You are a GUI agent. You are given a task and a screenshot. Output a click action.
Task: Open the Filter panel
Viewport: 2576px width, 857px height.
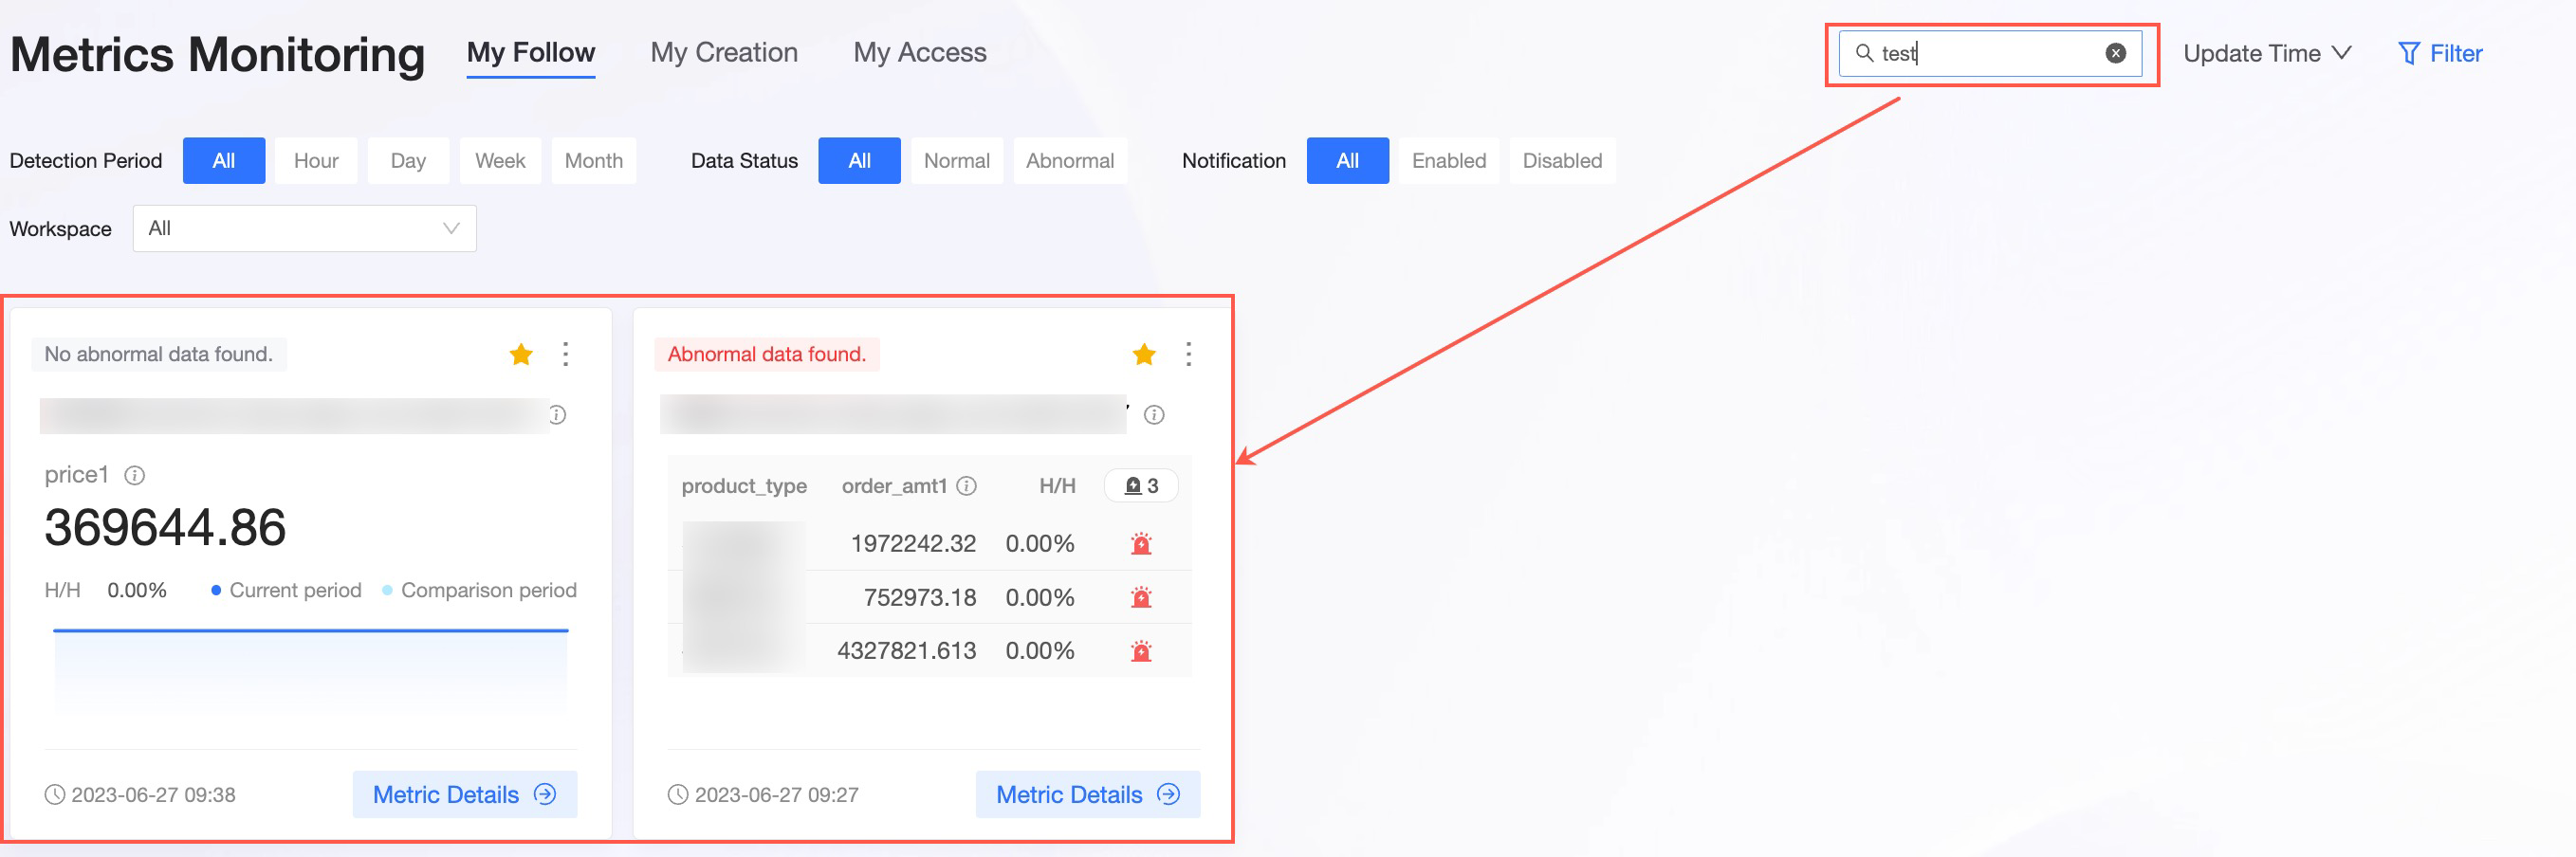coord(2440,54)
